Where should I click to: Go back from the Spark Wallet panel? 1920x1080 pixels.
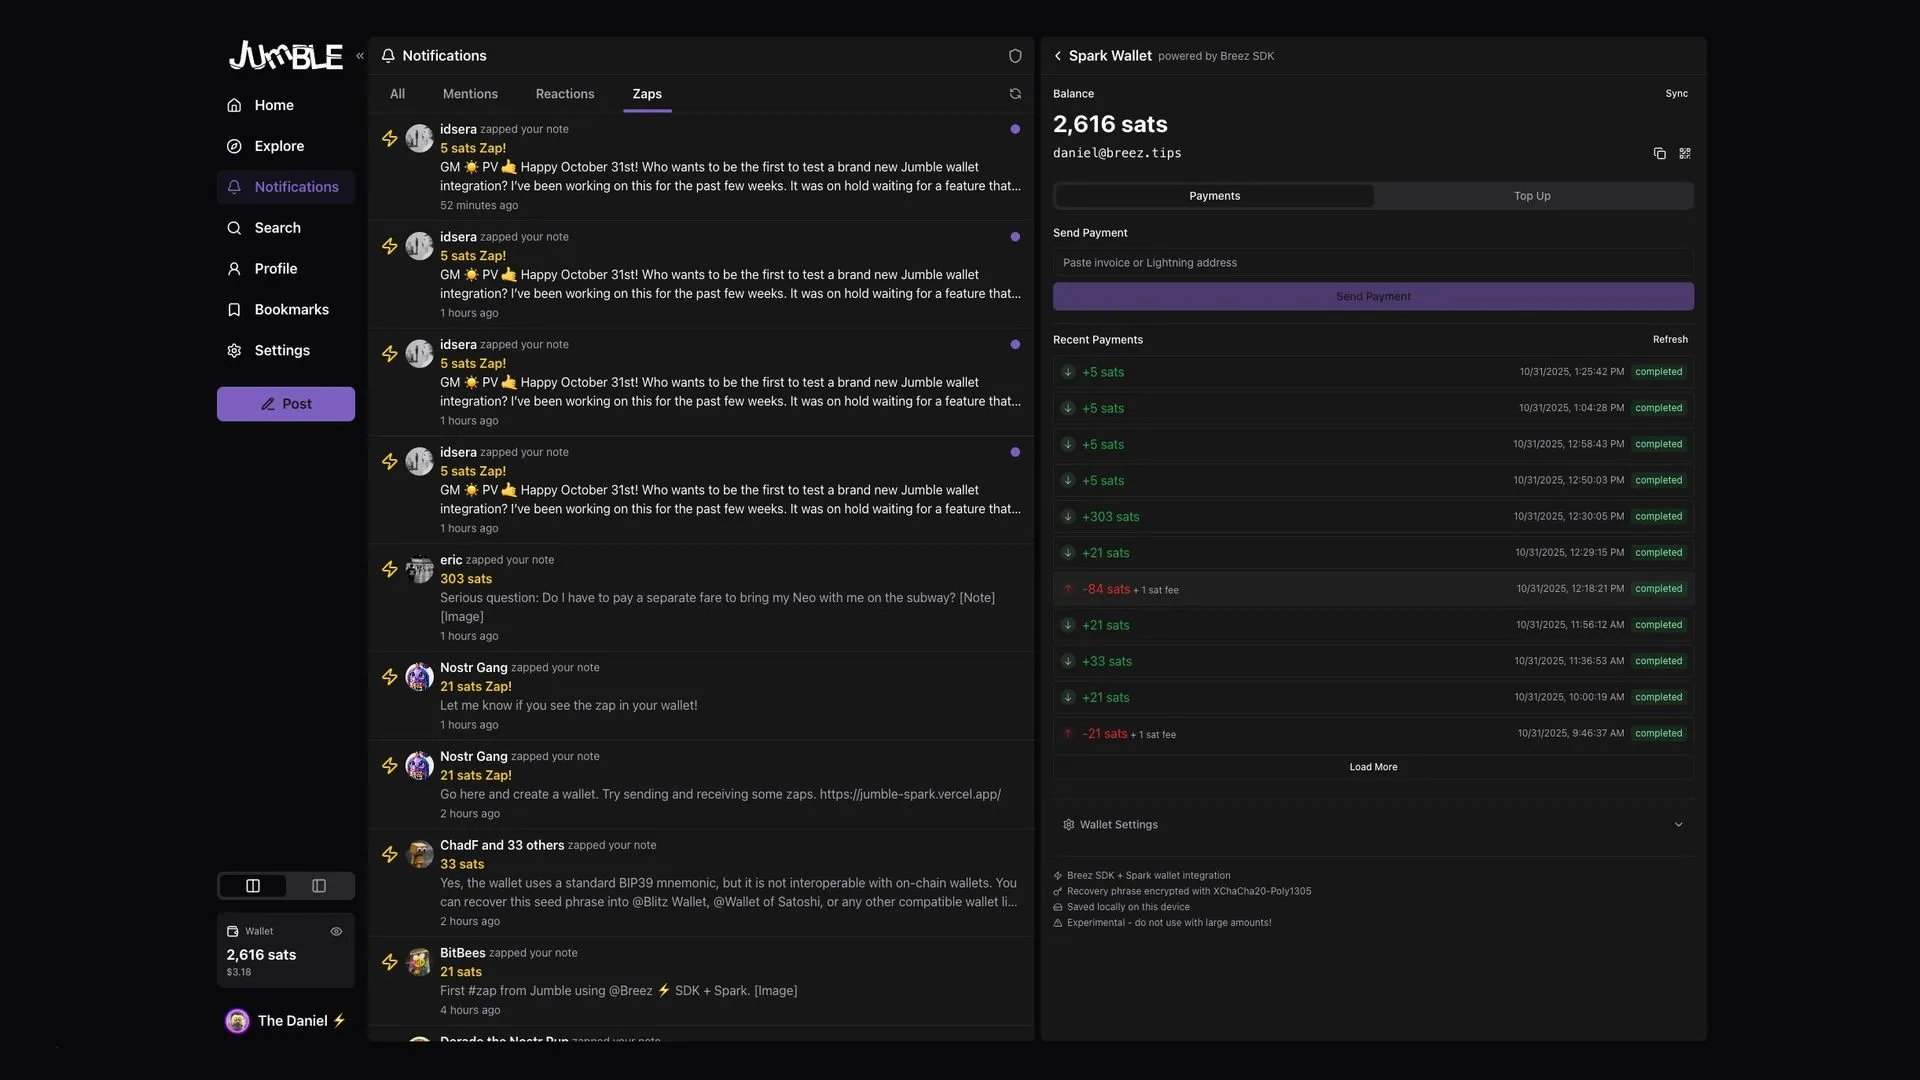[x=1058, y=56]
